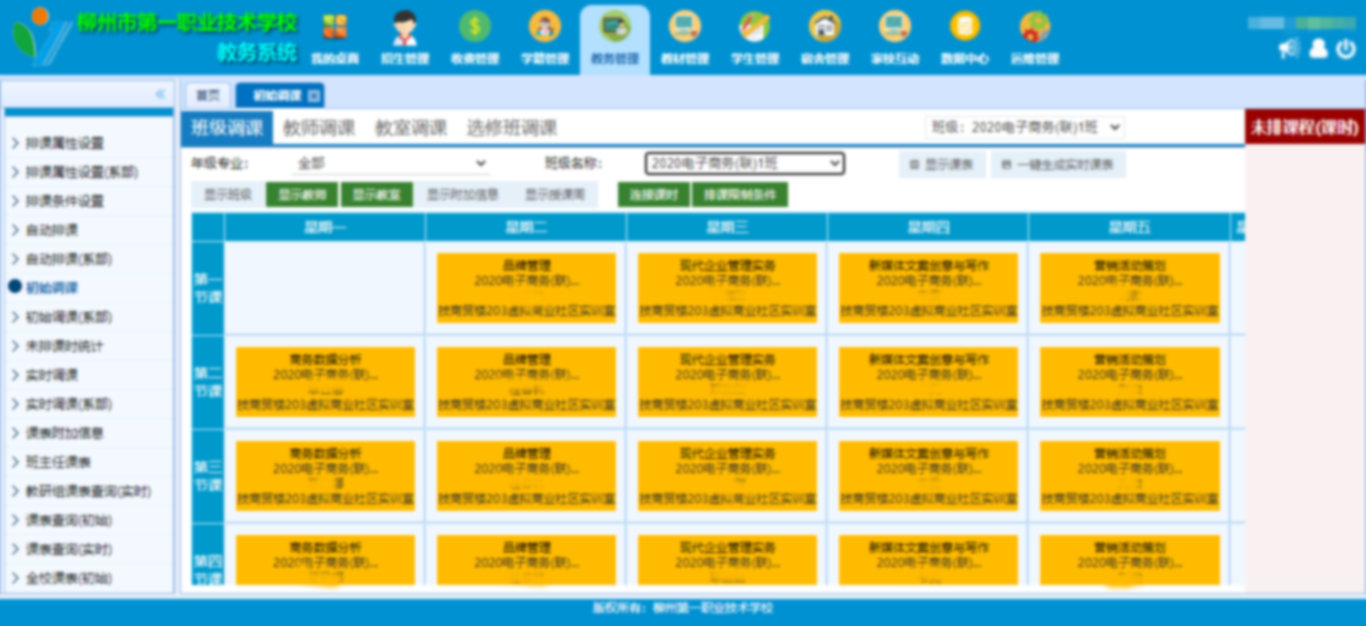Click the 未排课程(课时) red header
The width and height of the screenshot is (1366, 626).
pyautogui.click(x=1305, y=127)
